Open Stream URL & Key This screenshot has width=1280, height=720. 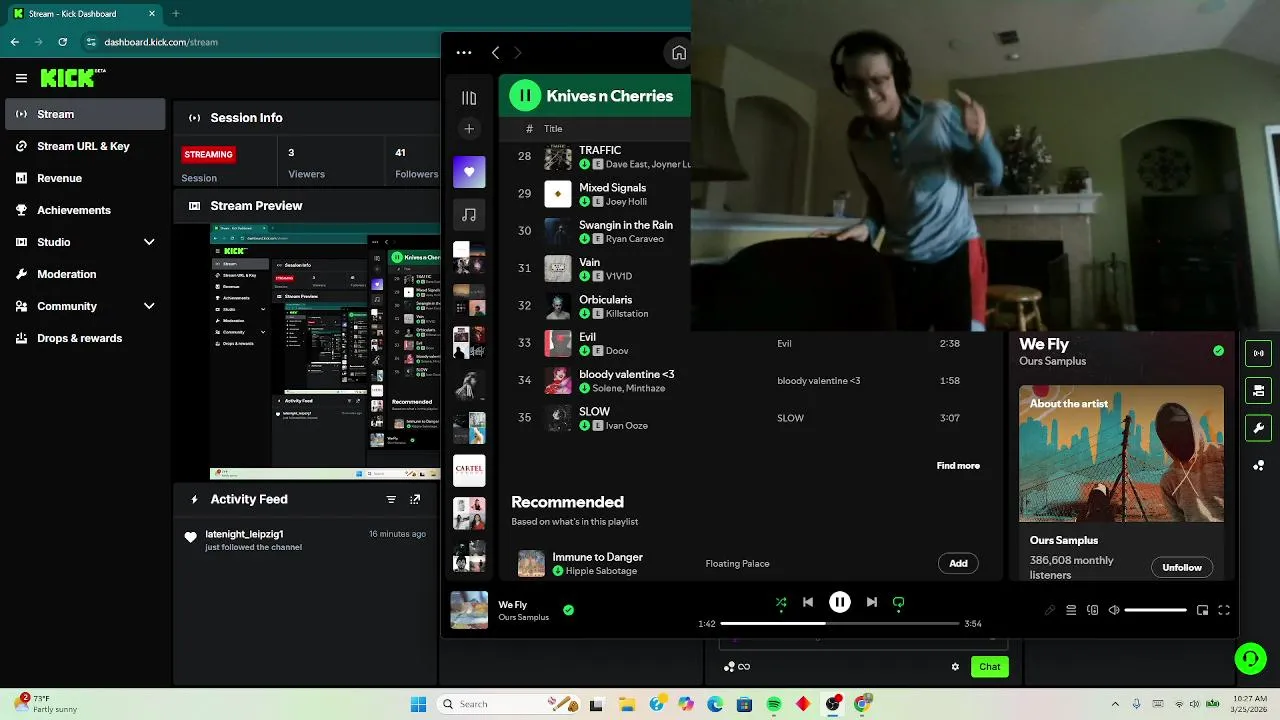(x=85, y=146)
